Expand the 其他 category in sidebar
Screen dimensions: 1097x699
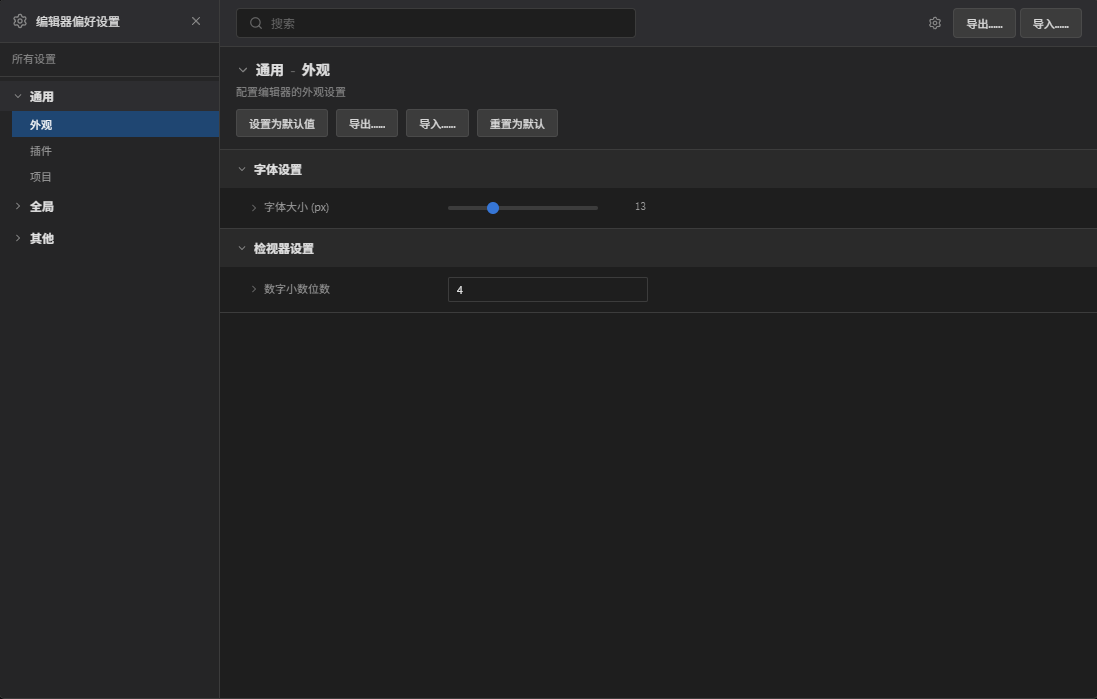[x=18, y=239]
